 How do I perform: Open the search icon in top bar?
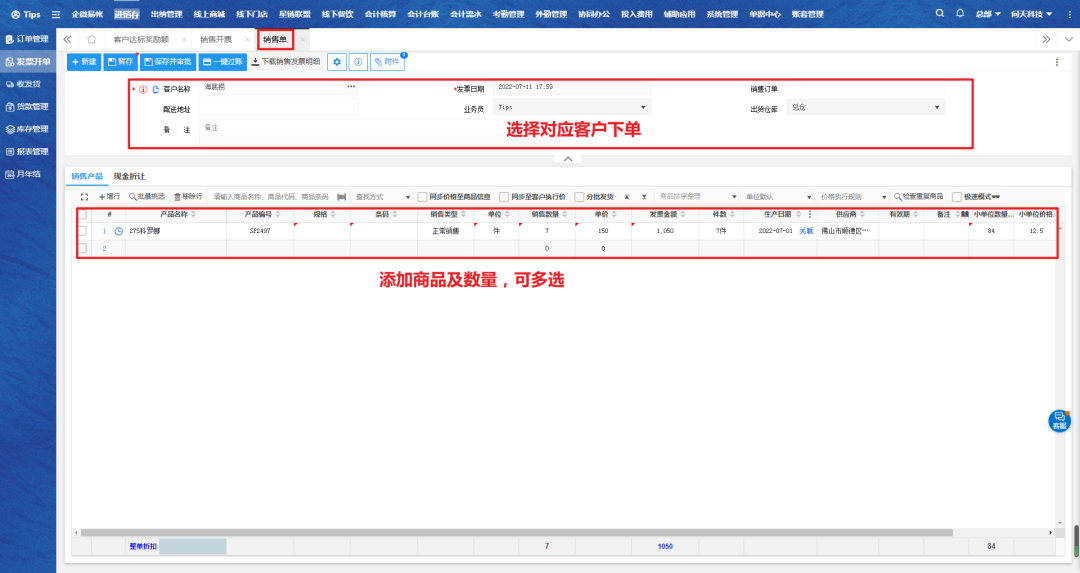[940, 14]
